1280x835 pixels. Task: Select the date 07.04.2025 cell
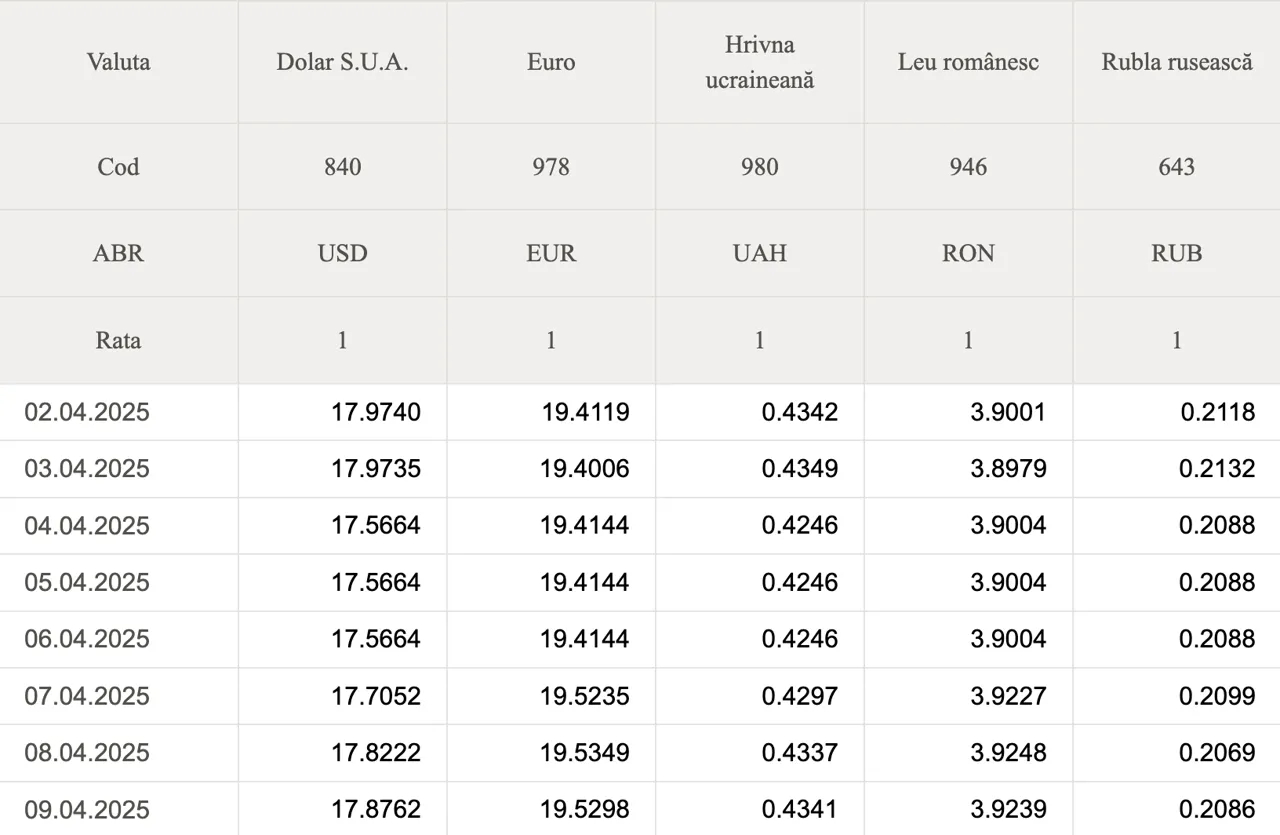[x=119, y=696]
